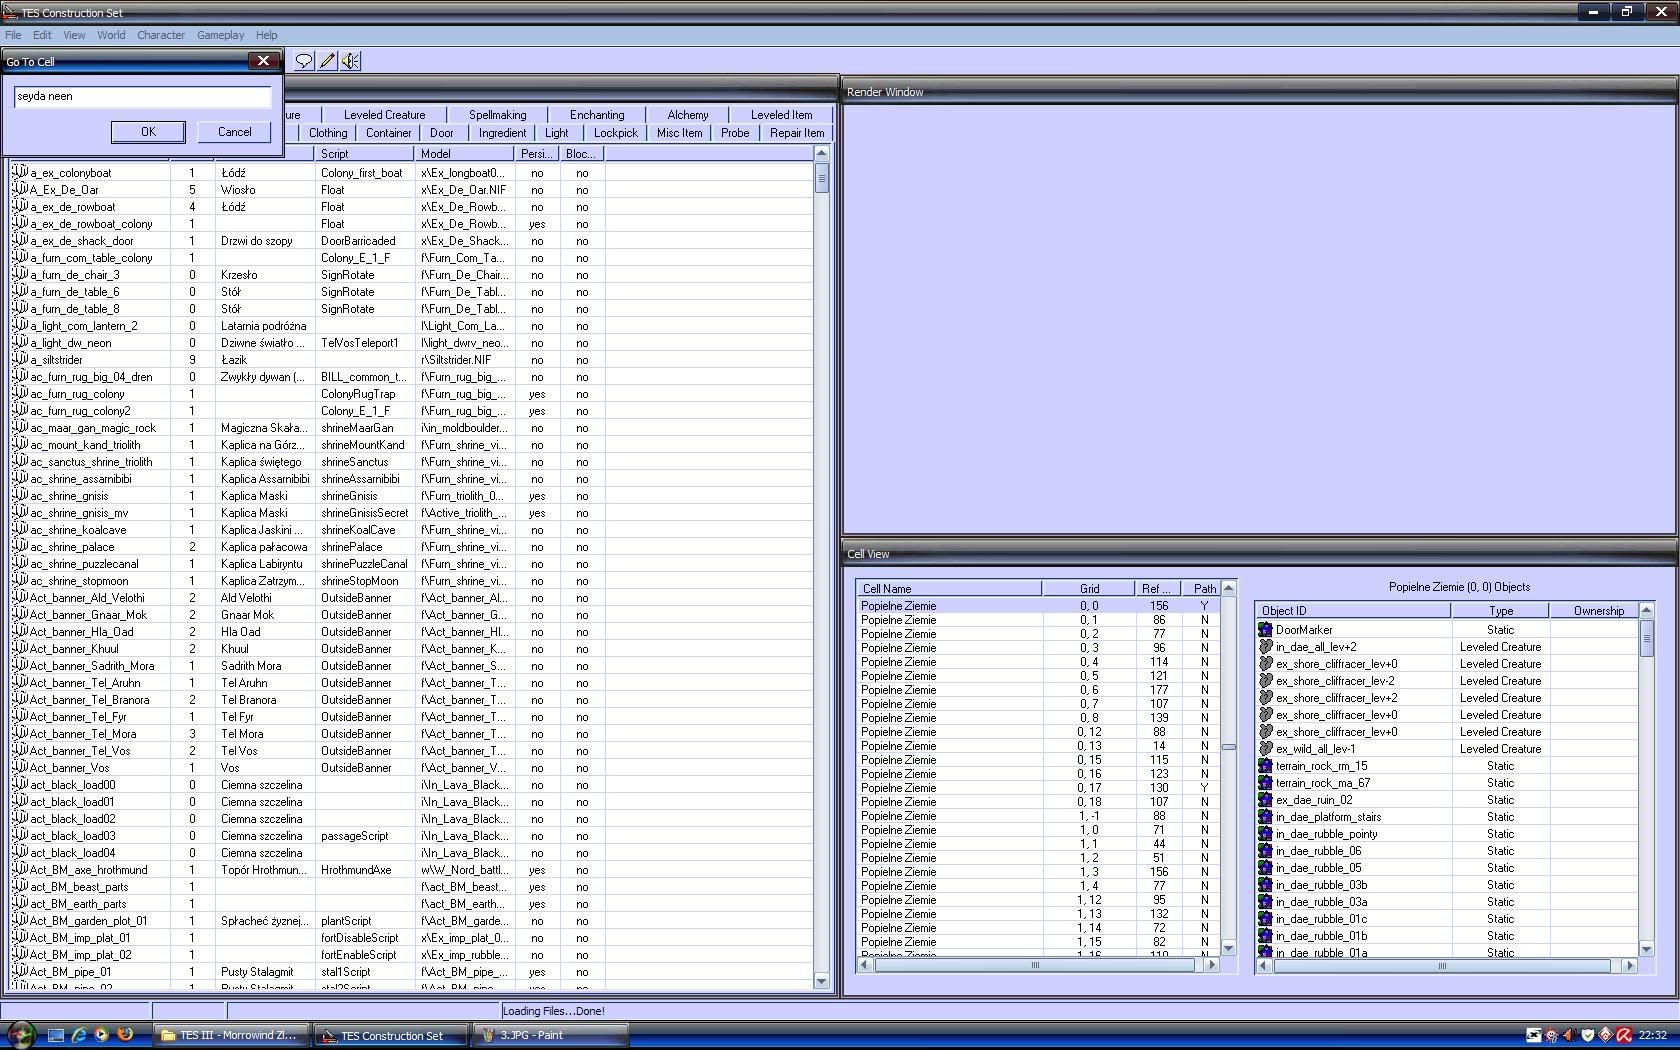This screenshot has height=1050, width=1680.
Task: Open the Gameplay menu
Action: coord(221,35)
